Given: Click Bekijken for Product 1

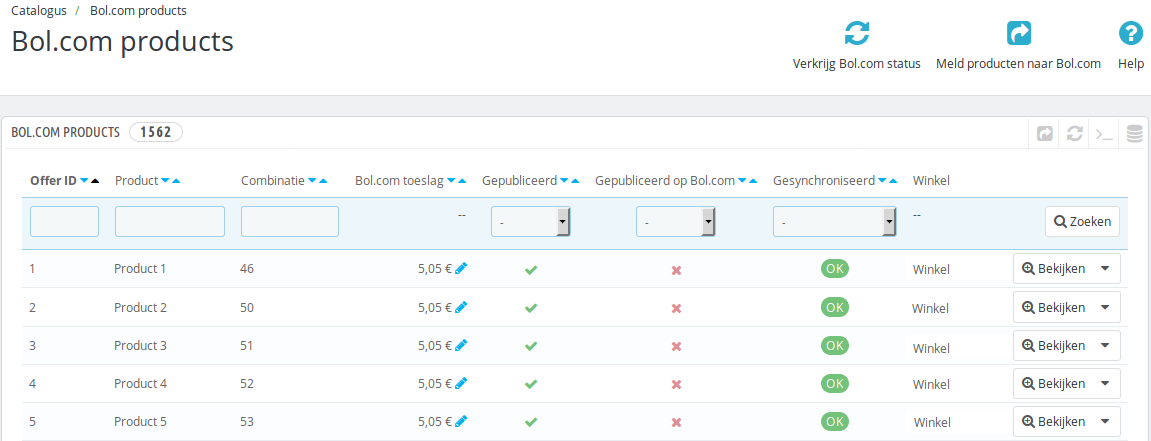Looking at the screenshot, I should click(1055, 269).
